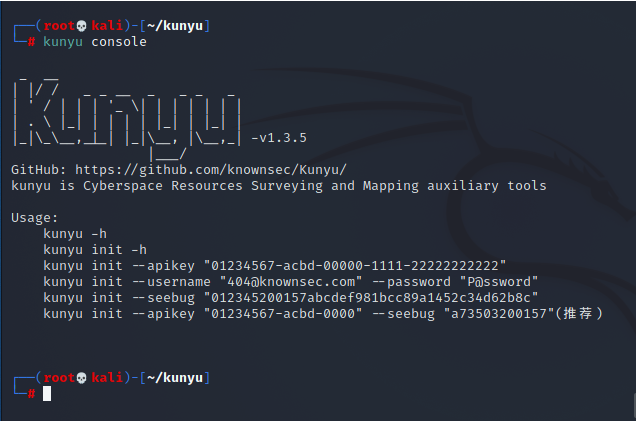Click the 'kunyu -h' usage line
Screen dimensions: 636x421
(x=75, y=234)
